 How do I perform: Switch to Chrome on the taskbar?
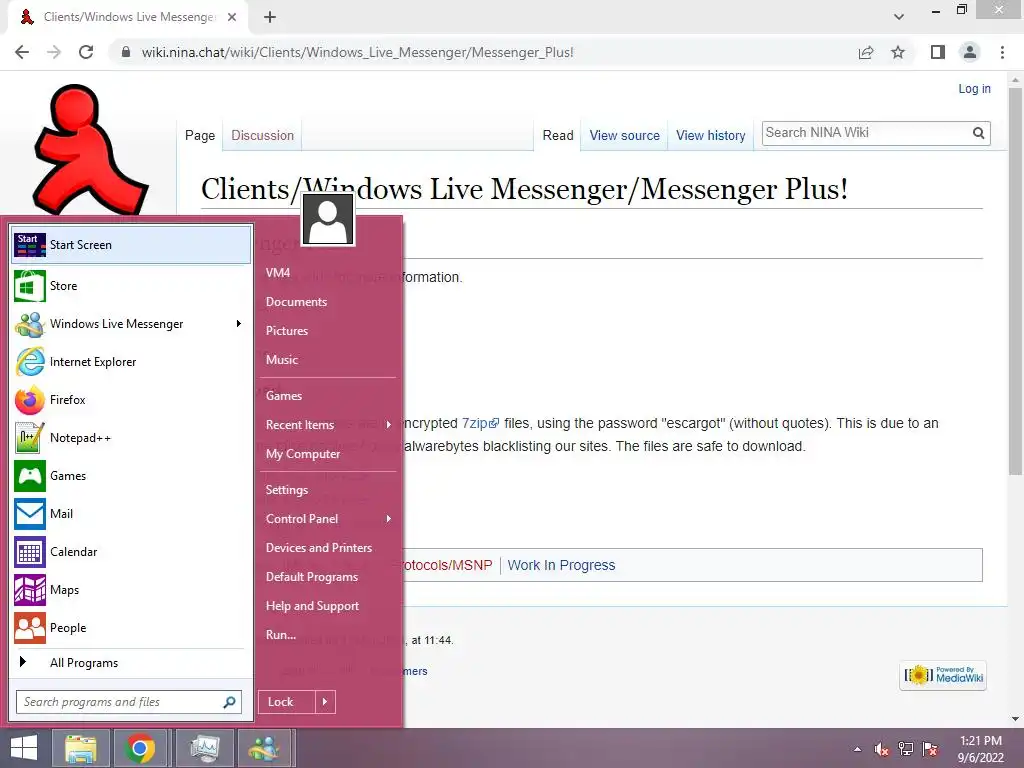[x=140, y=748]
